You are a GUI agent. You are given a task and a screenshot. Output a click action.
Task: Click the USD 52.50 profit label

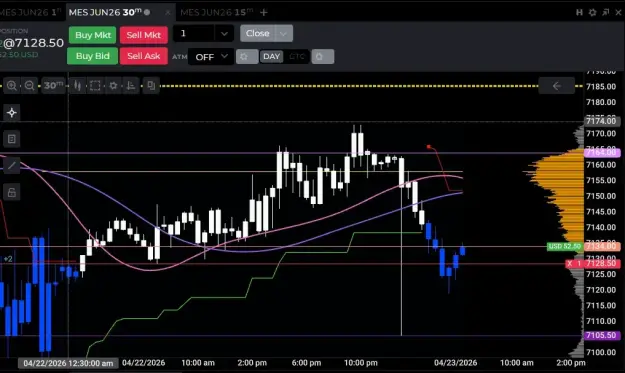pyautogui.click(x=564, y=246)
